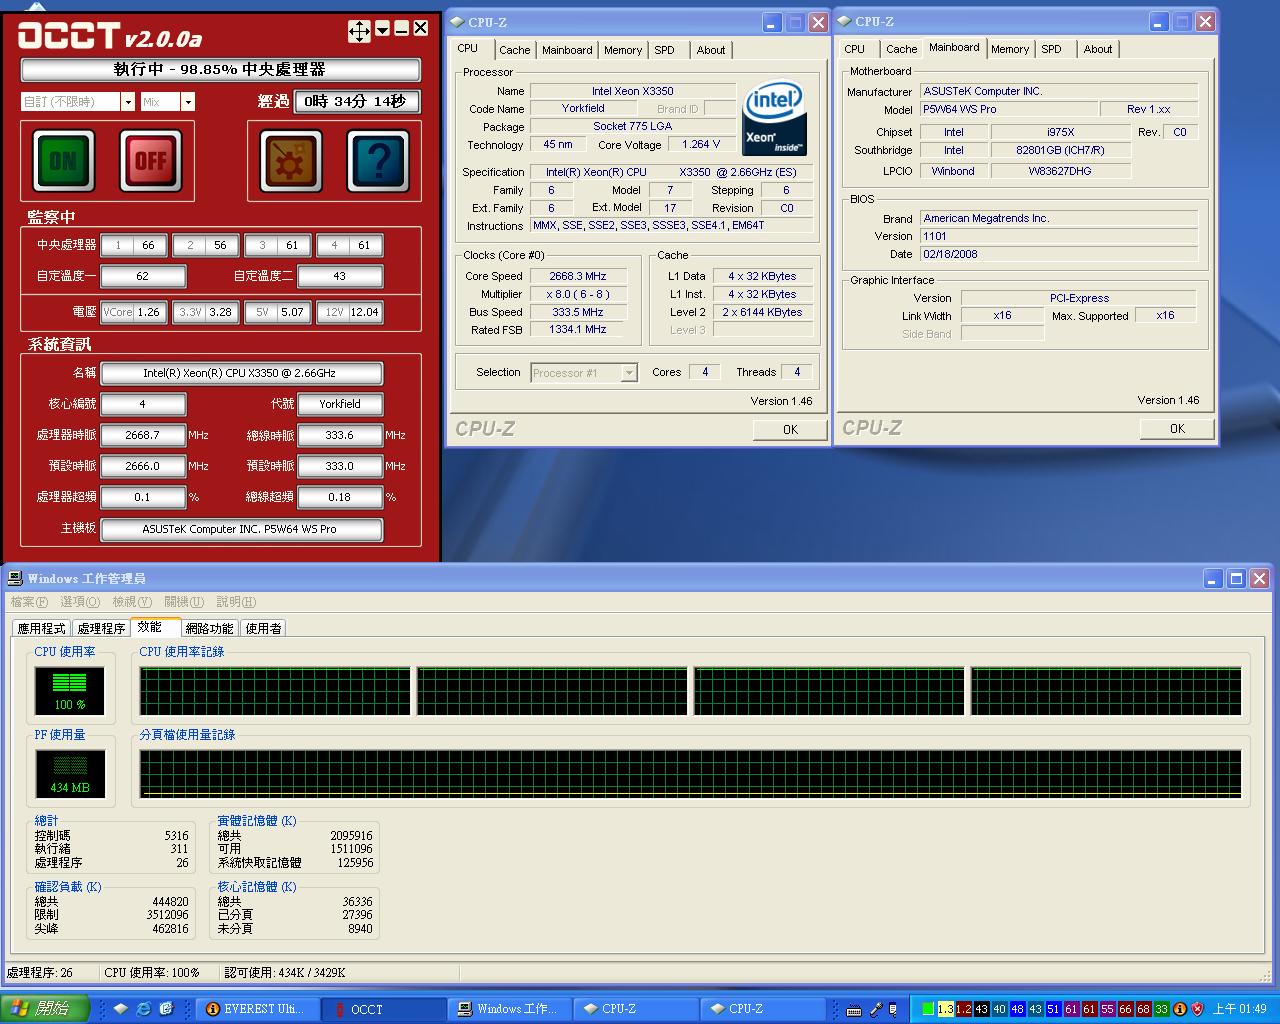Click the first CPU usage history graph
Screen dimensions: 1280x1024
coord(275,691)
